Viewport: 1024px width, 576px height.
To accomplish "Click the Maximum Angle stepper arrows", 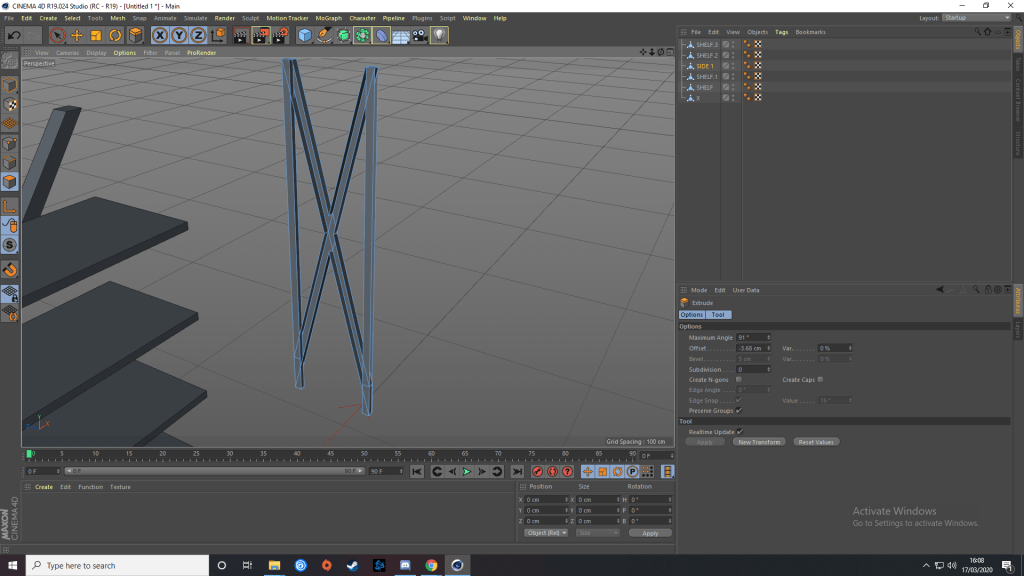I will [768, 338].
